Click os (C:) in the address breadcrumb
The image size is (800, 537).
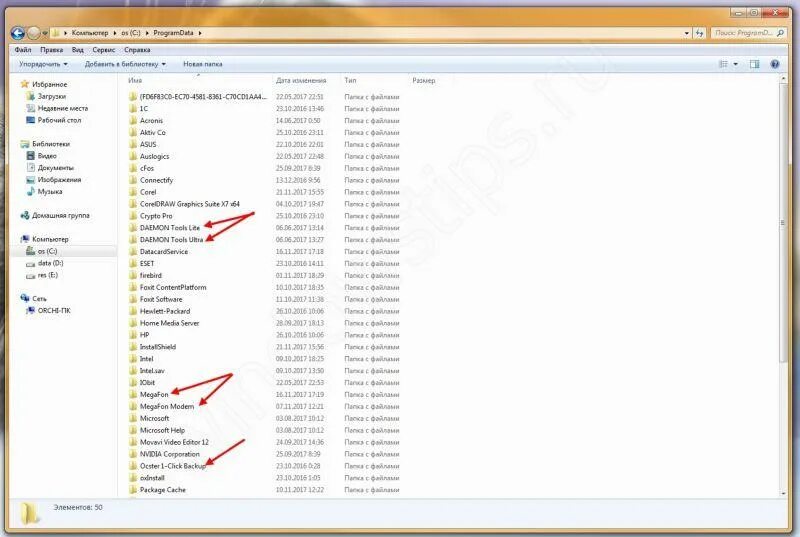click(131, 33)
